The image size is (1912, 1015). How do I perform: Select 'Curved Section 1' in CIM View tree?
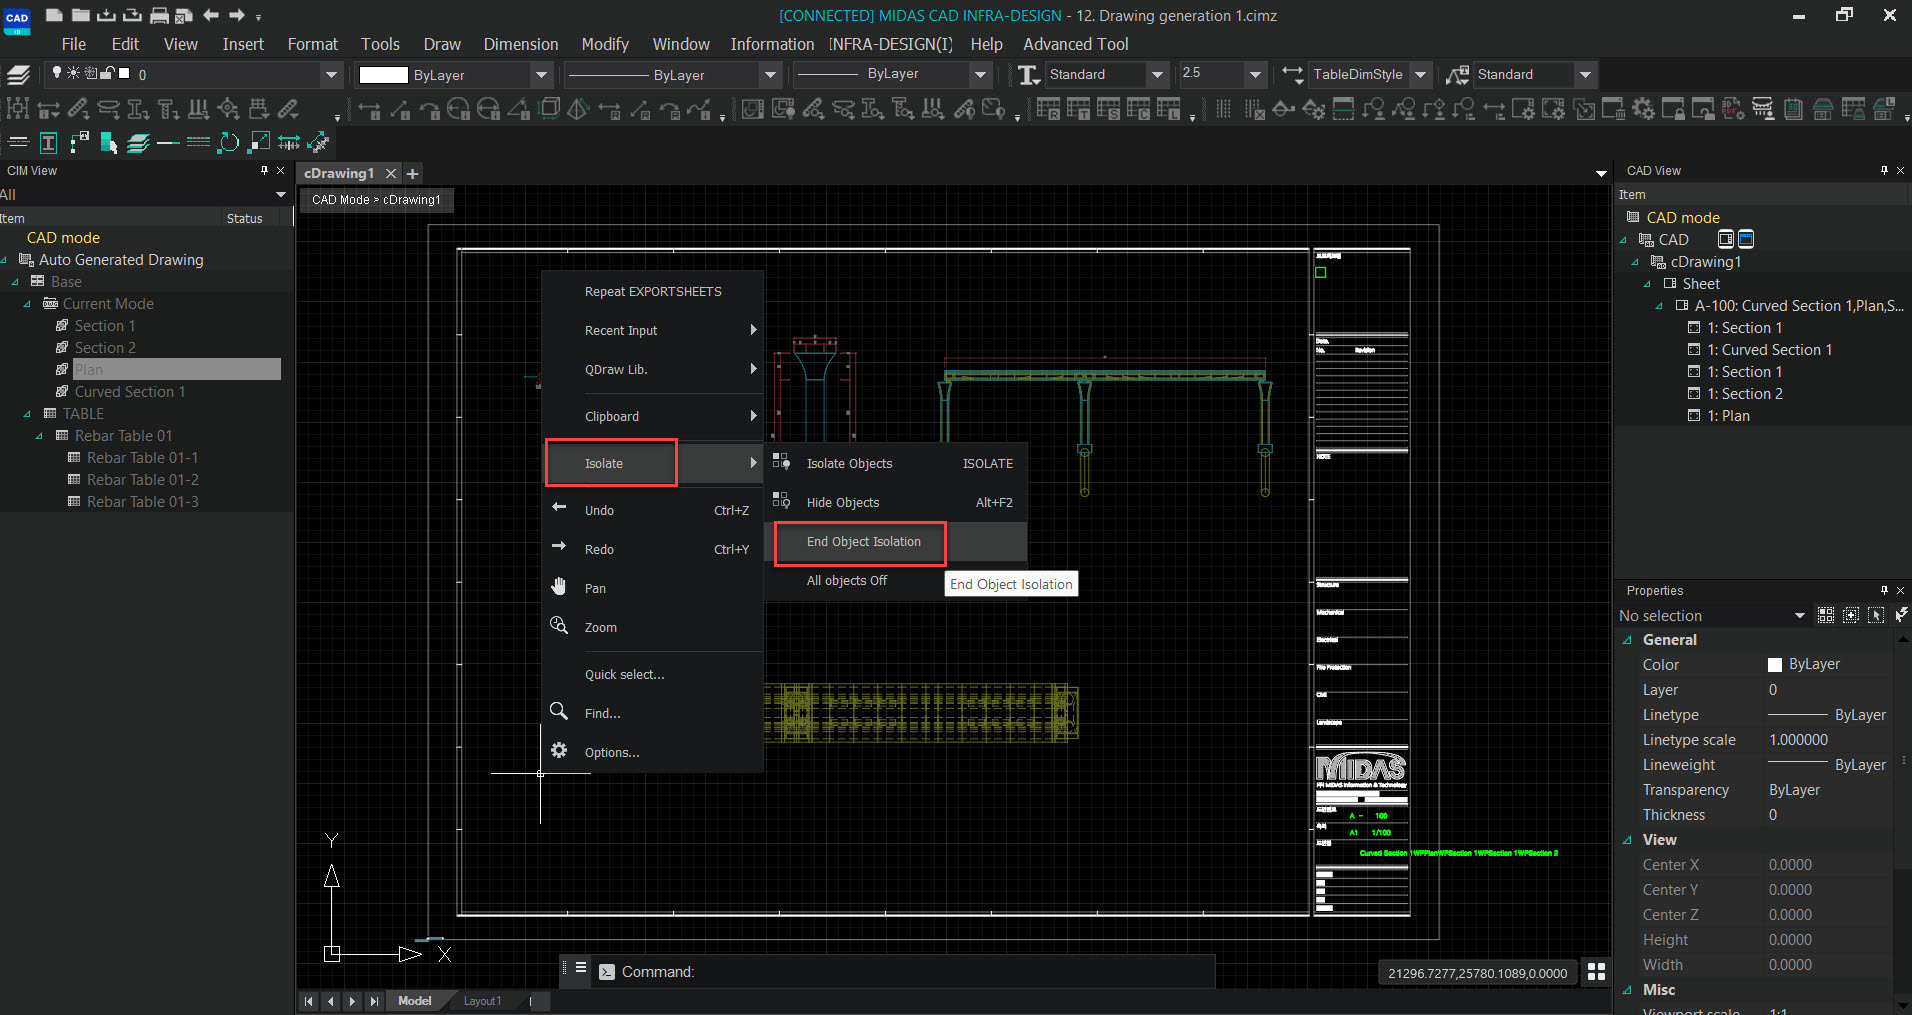130,392
